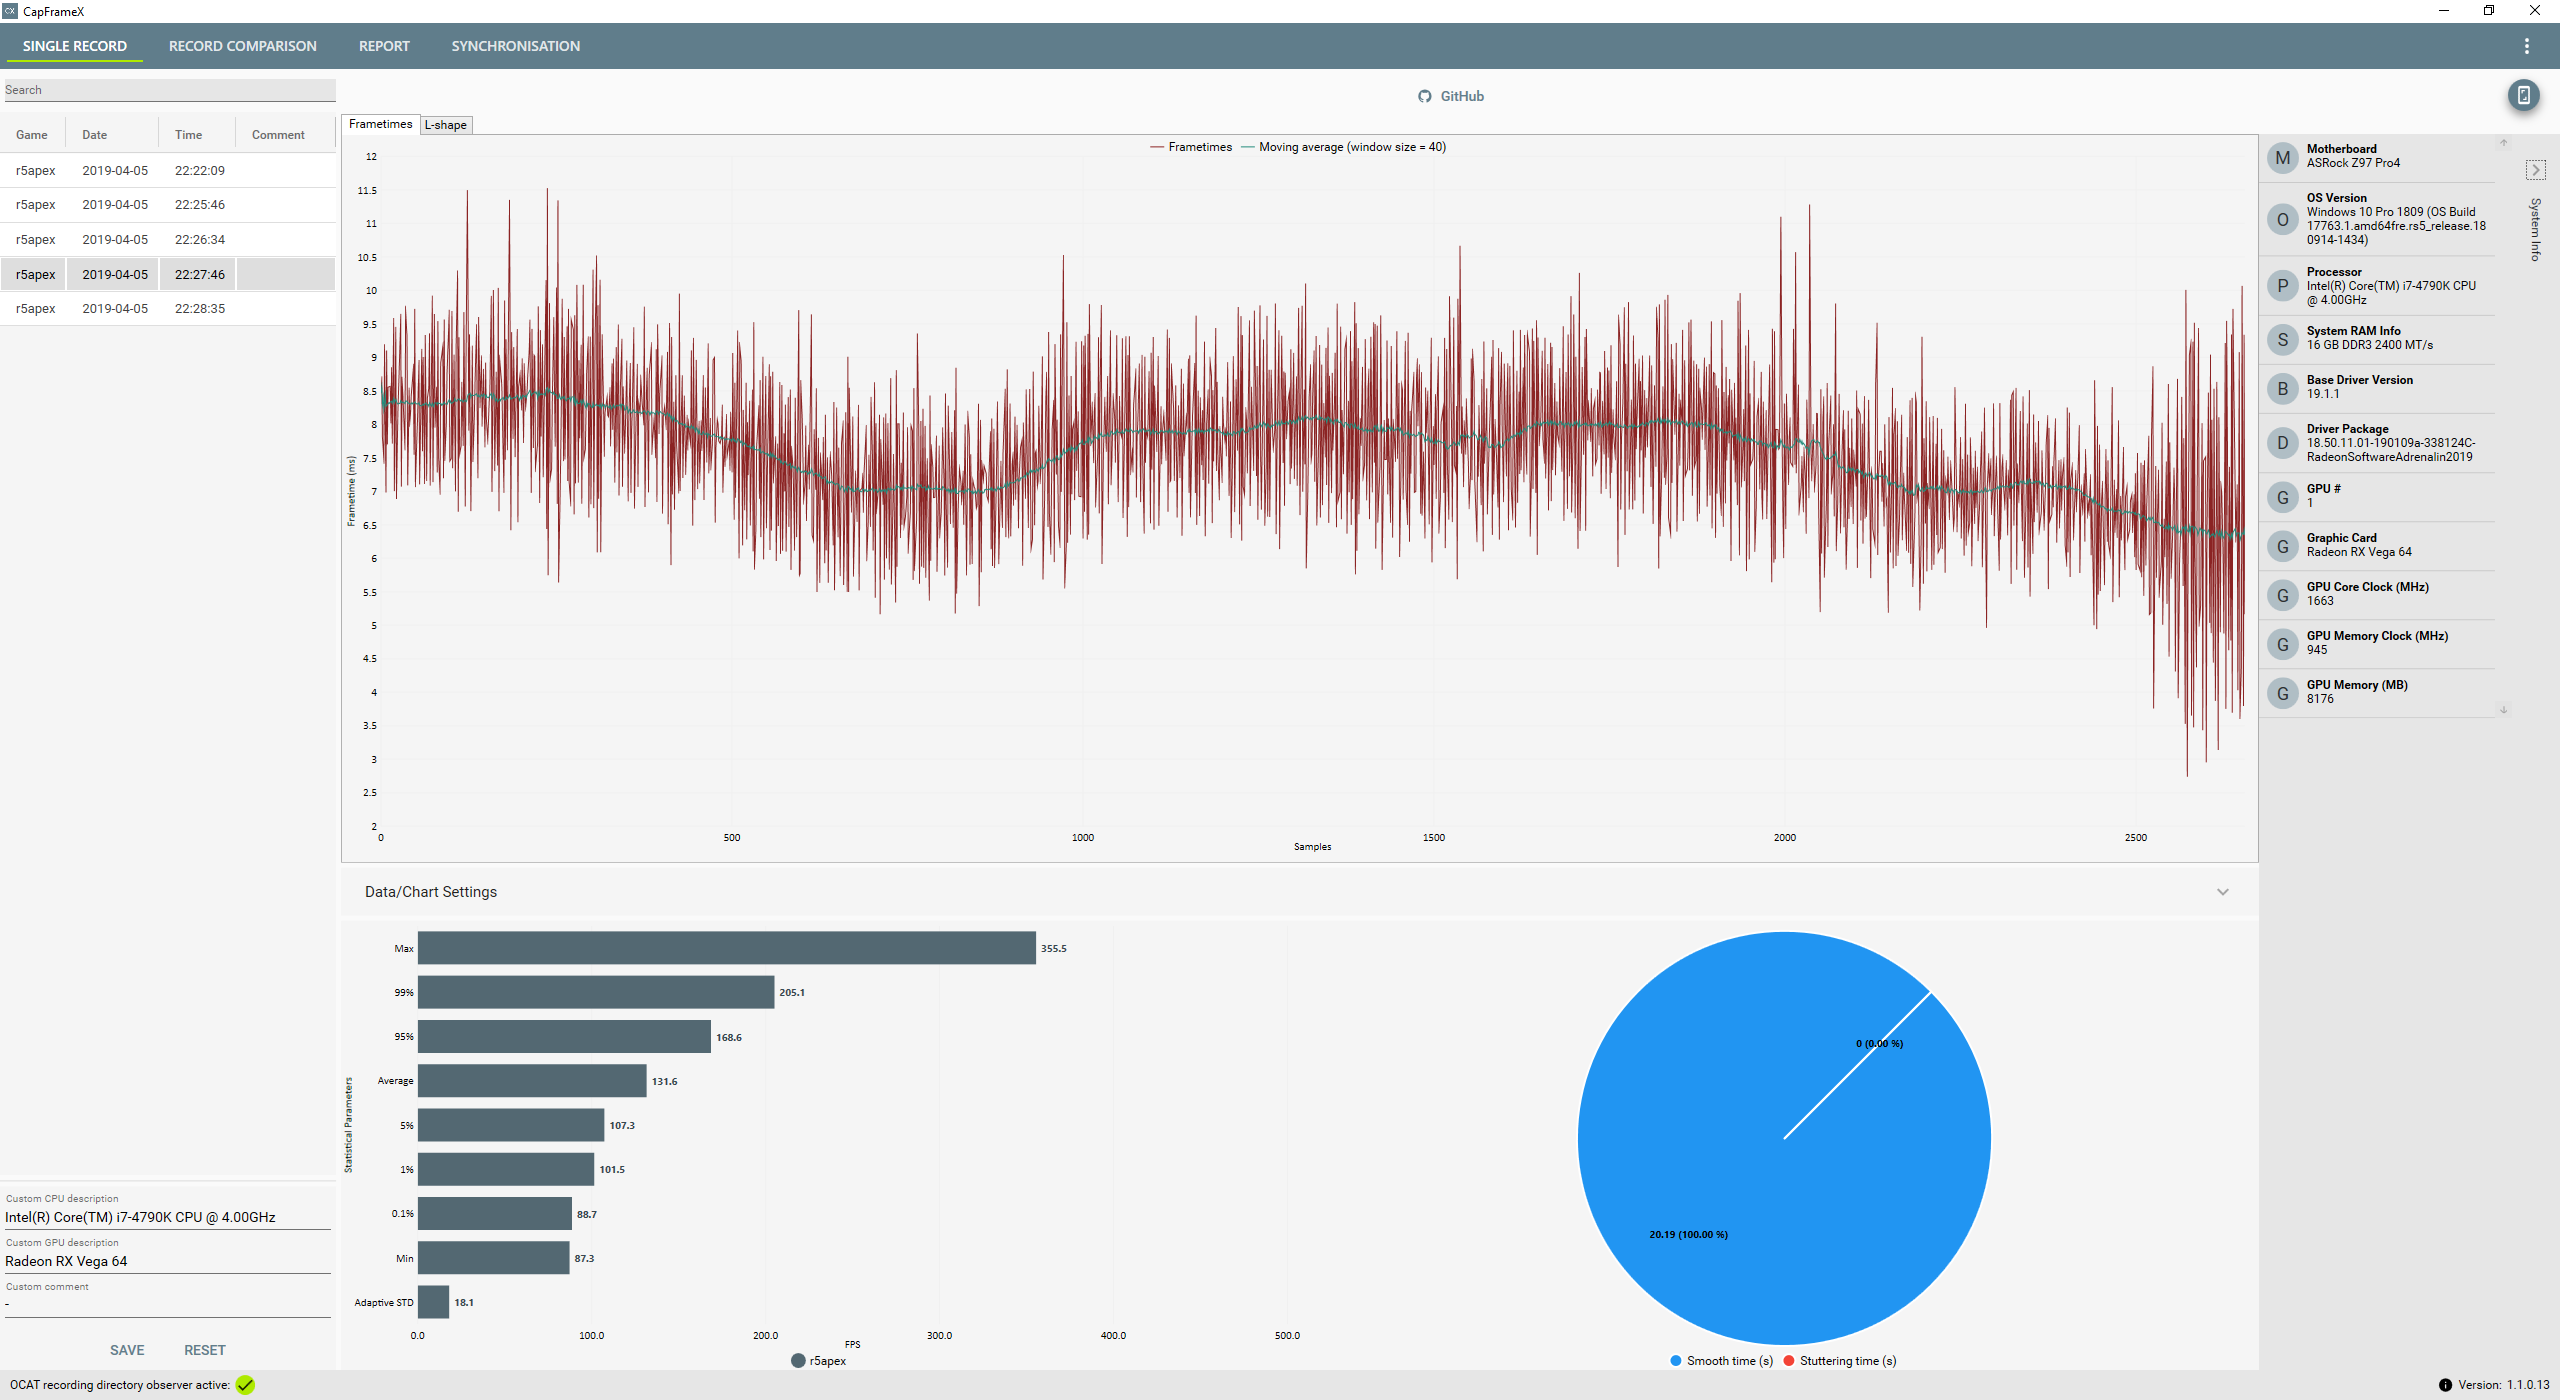Switch to the L-shape chart tab

click(x=446, y=125)
